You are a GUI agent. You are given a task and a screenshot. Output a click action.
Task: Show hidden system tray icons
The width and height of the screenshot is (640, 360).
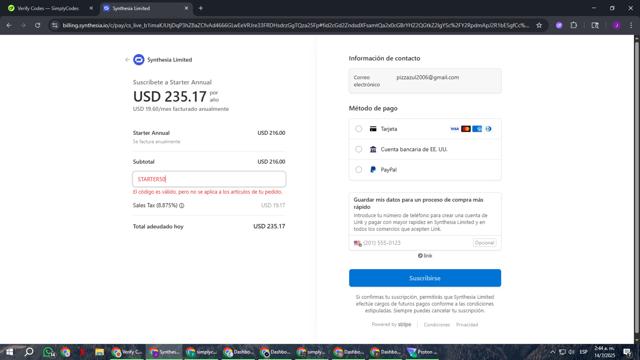tap(552, 352)
